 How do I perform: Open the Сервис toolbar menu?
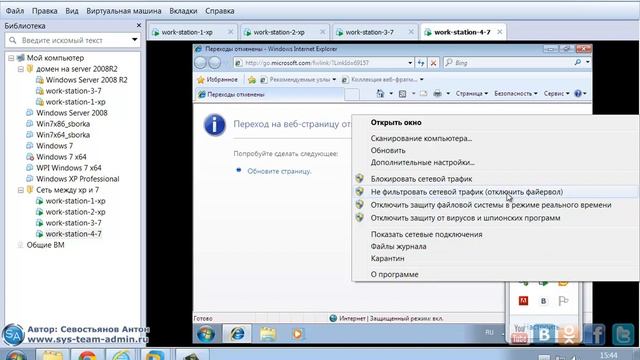(x=556, y=94)
